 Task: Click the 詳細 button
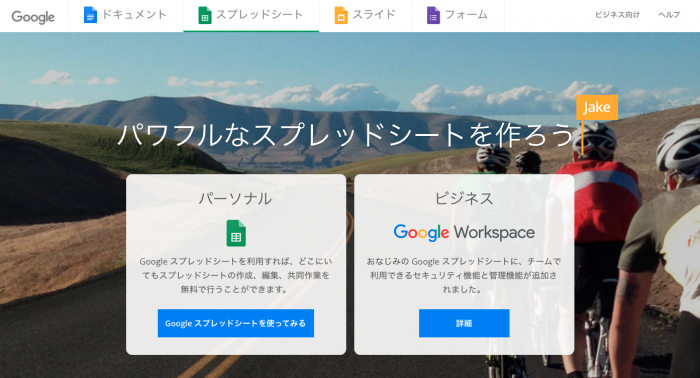click(x=464, y=323)
